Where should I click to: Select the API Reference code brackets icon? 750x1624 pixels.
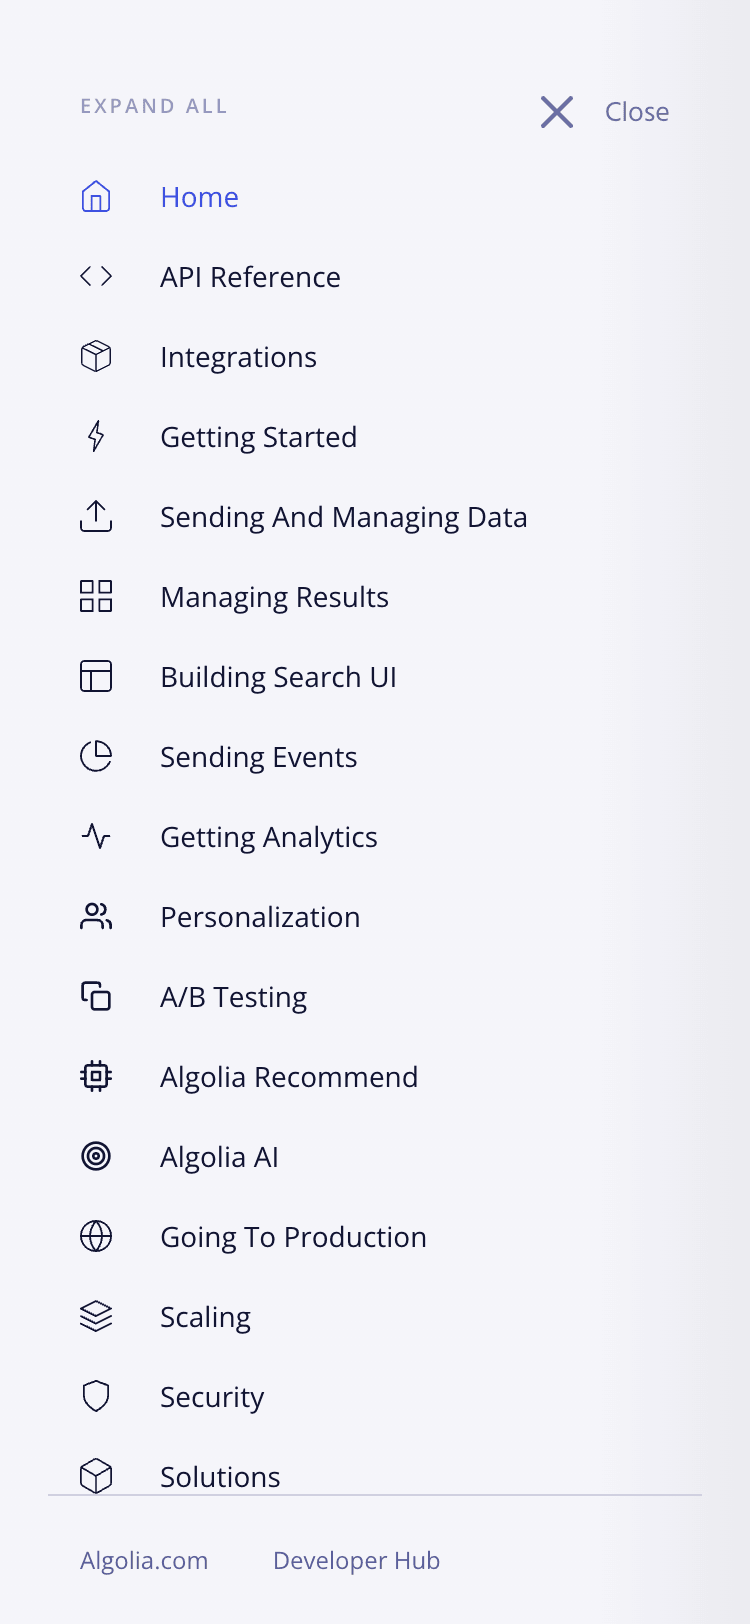tap(95, 277)
